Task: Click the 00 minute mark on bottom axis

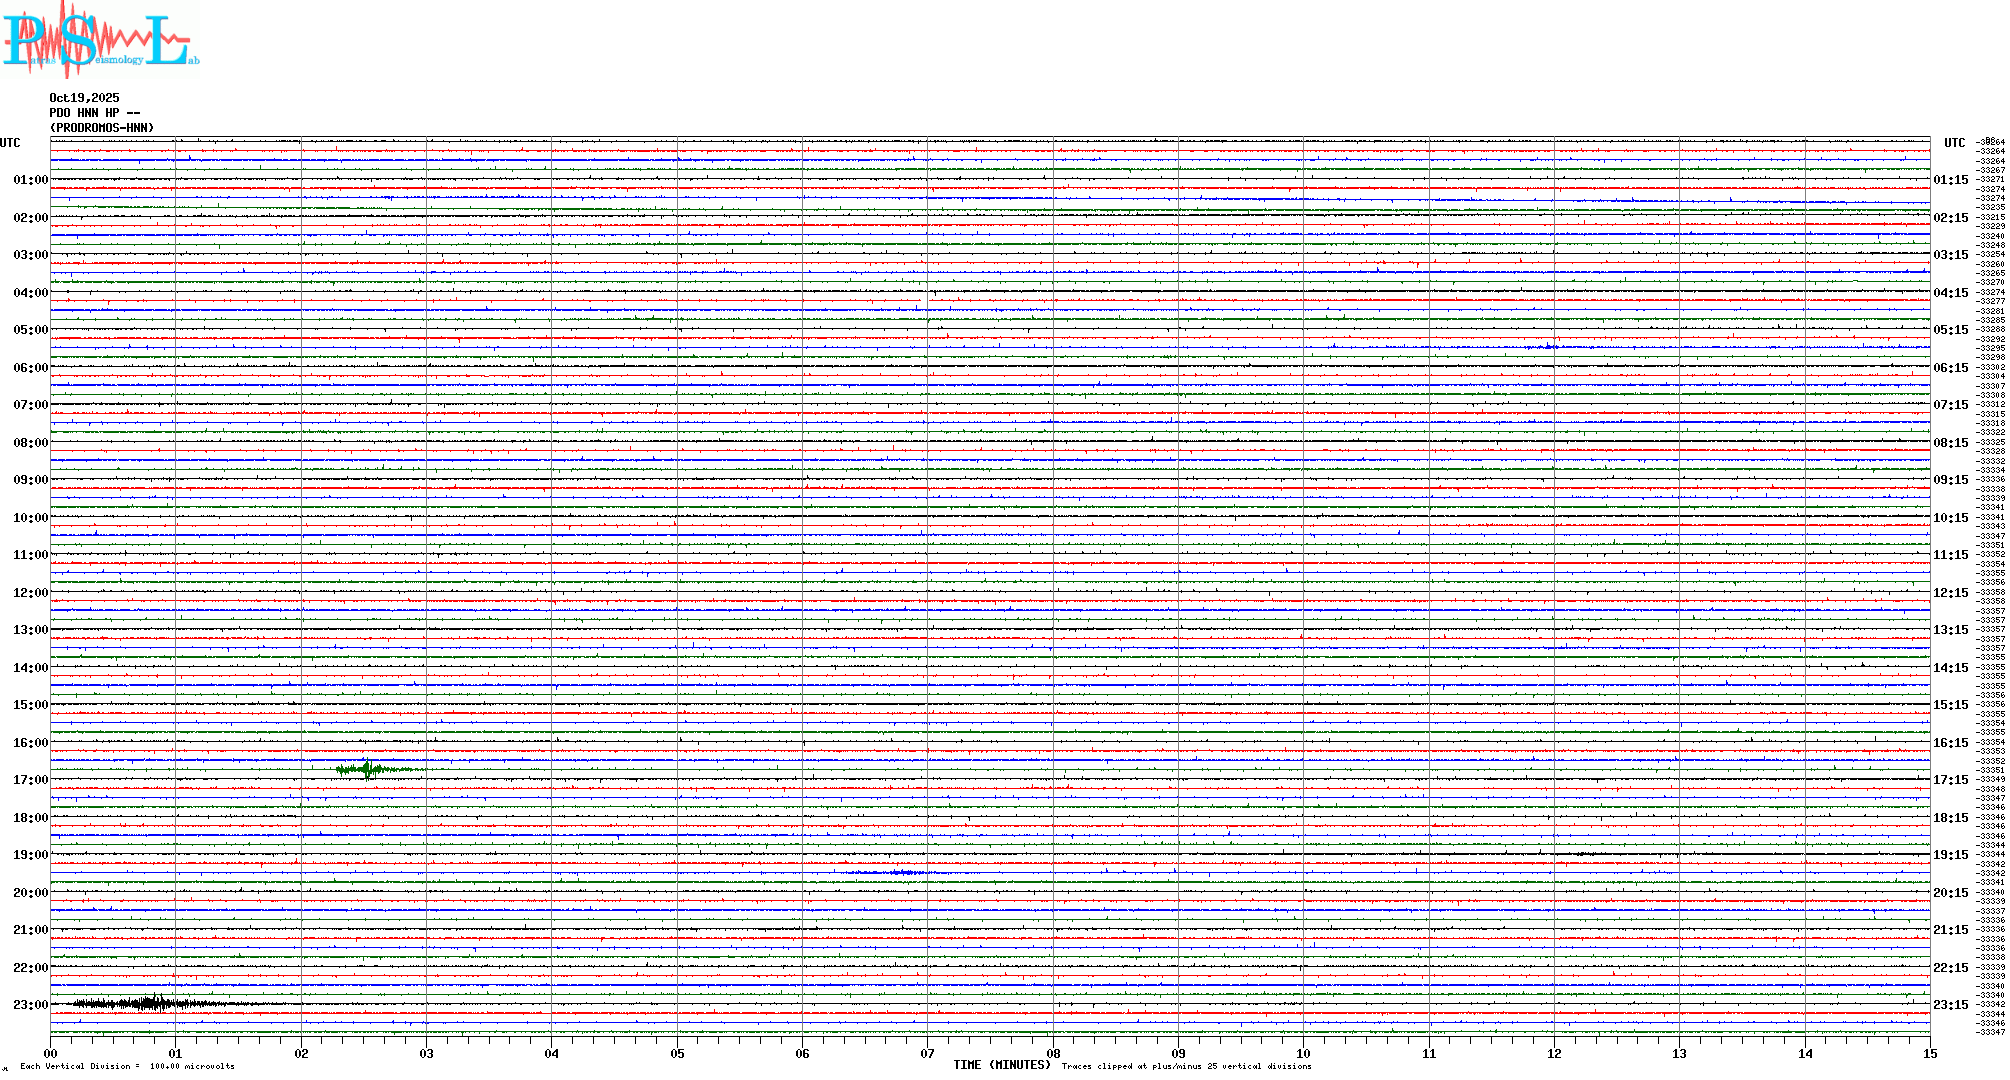Action: click(51, 1053)
